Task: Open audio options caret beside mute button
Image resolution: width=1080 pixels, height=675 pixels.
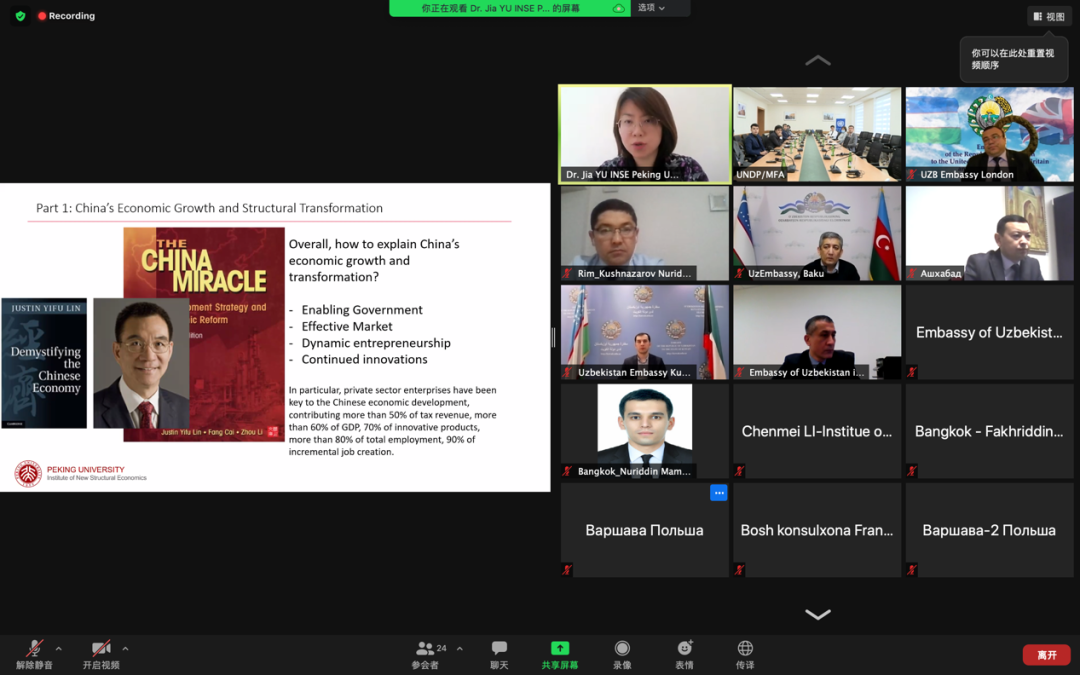Action: click(x=59, y=648)
